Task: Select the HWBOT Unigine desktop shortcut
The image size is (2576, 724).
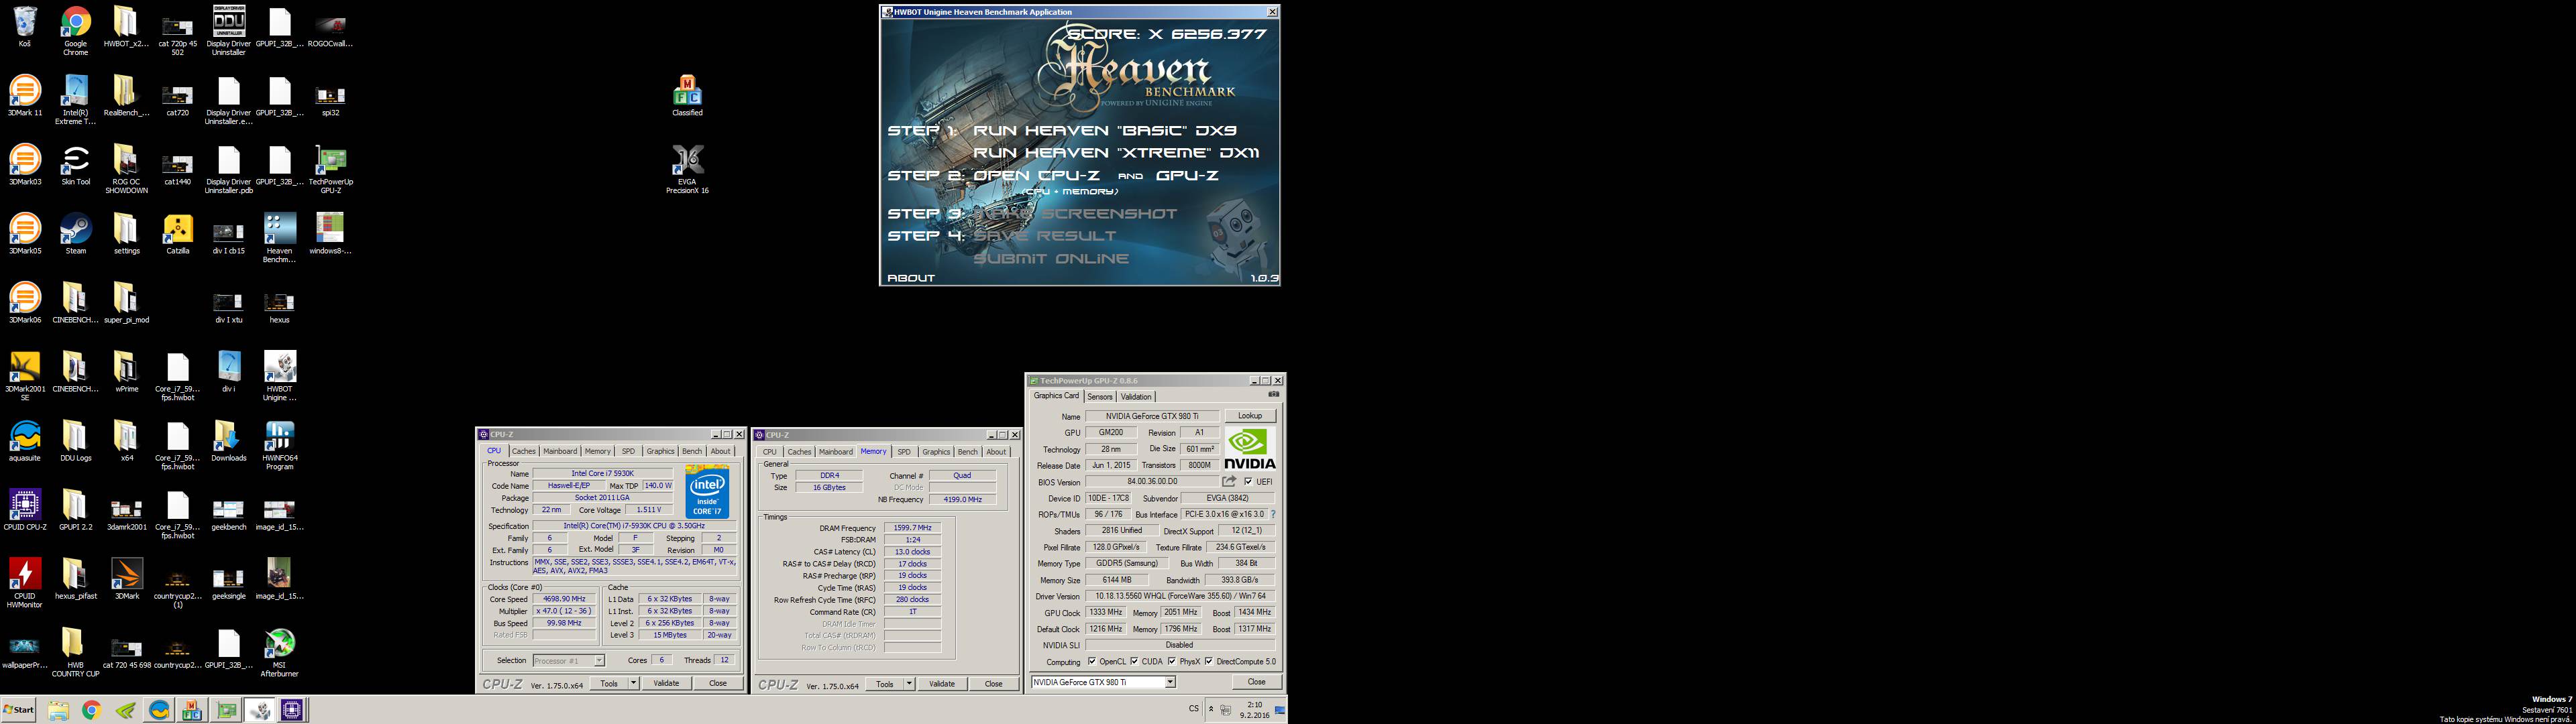Action: pyautogui.click(x=280, y=376)
